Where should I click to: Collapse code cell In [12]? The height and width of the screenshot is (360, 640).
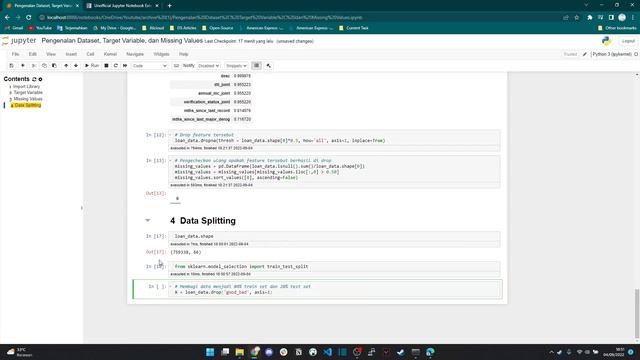(170, 135)
